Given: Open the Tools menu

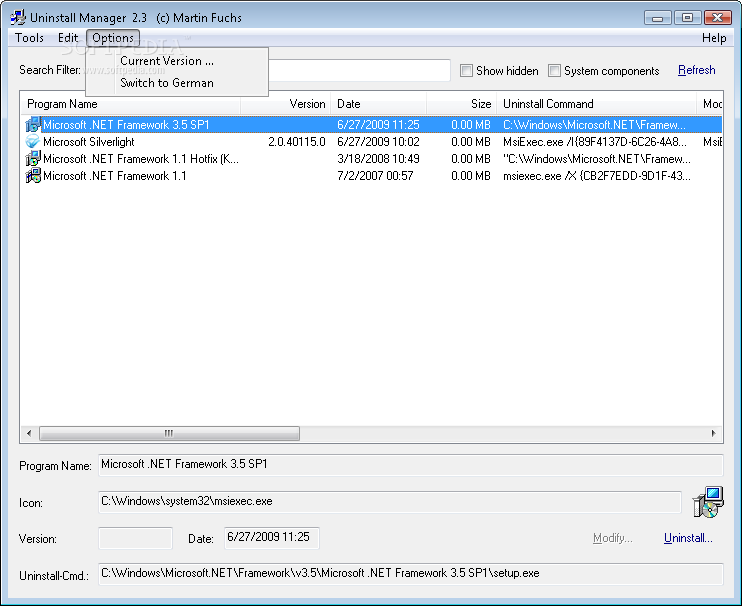Looking at the screenshot, I should coord(29,38).
